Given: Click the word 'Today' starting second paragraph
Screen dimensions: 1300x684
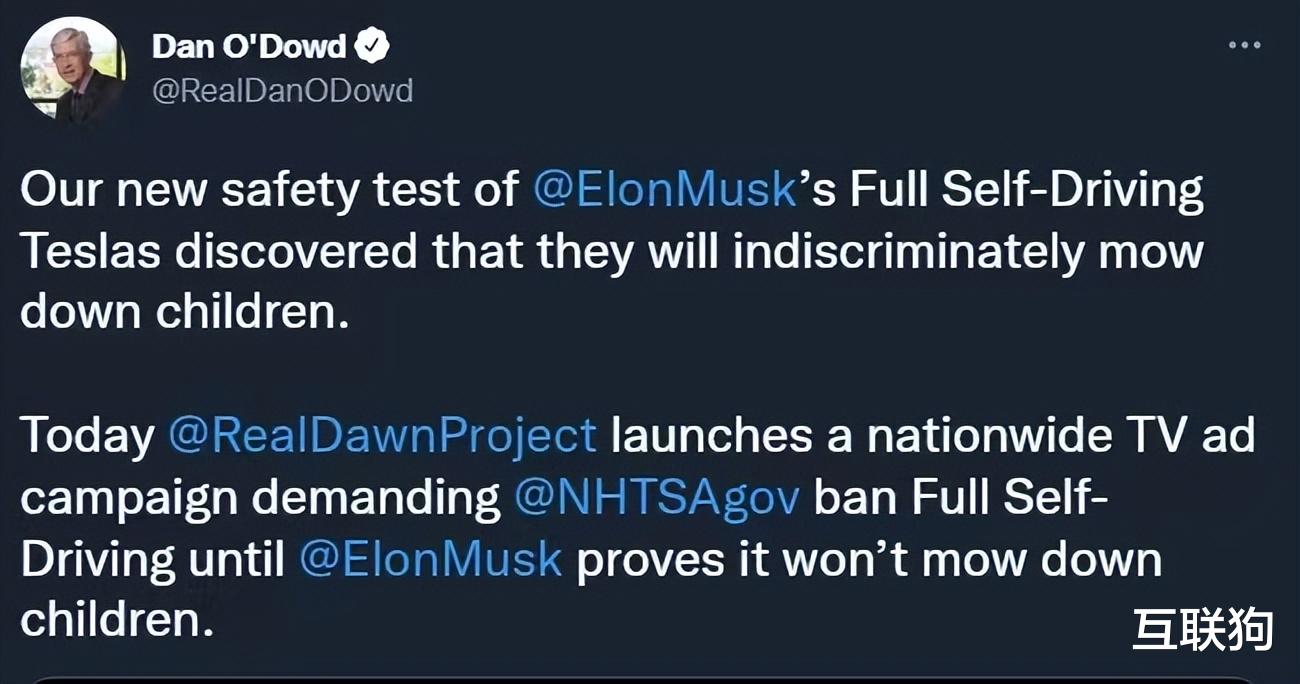Looking at the screenshot, I should (88, 436).
